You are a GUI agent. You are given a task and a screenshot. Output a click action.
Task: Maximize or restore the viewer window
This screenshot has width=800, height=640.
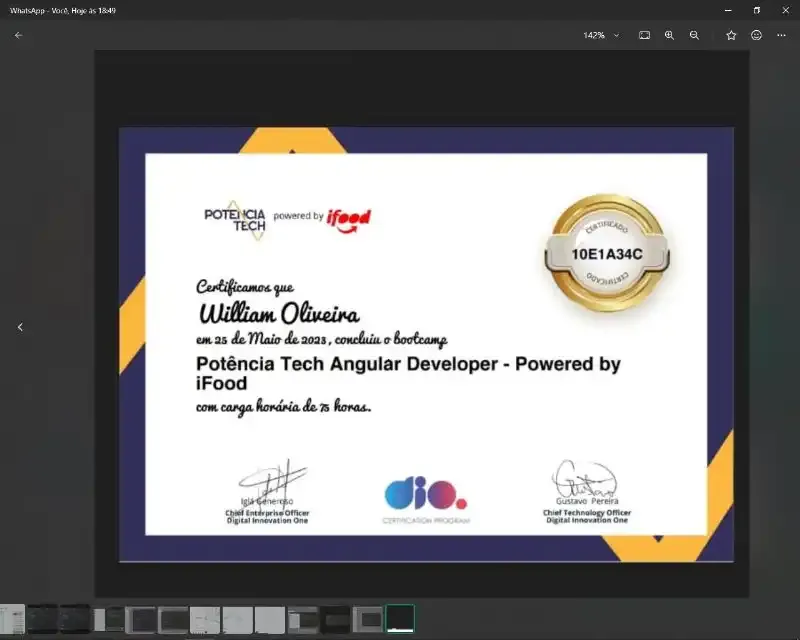pos(757,10)
